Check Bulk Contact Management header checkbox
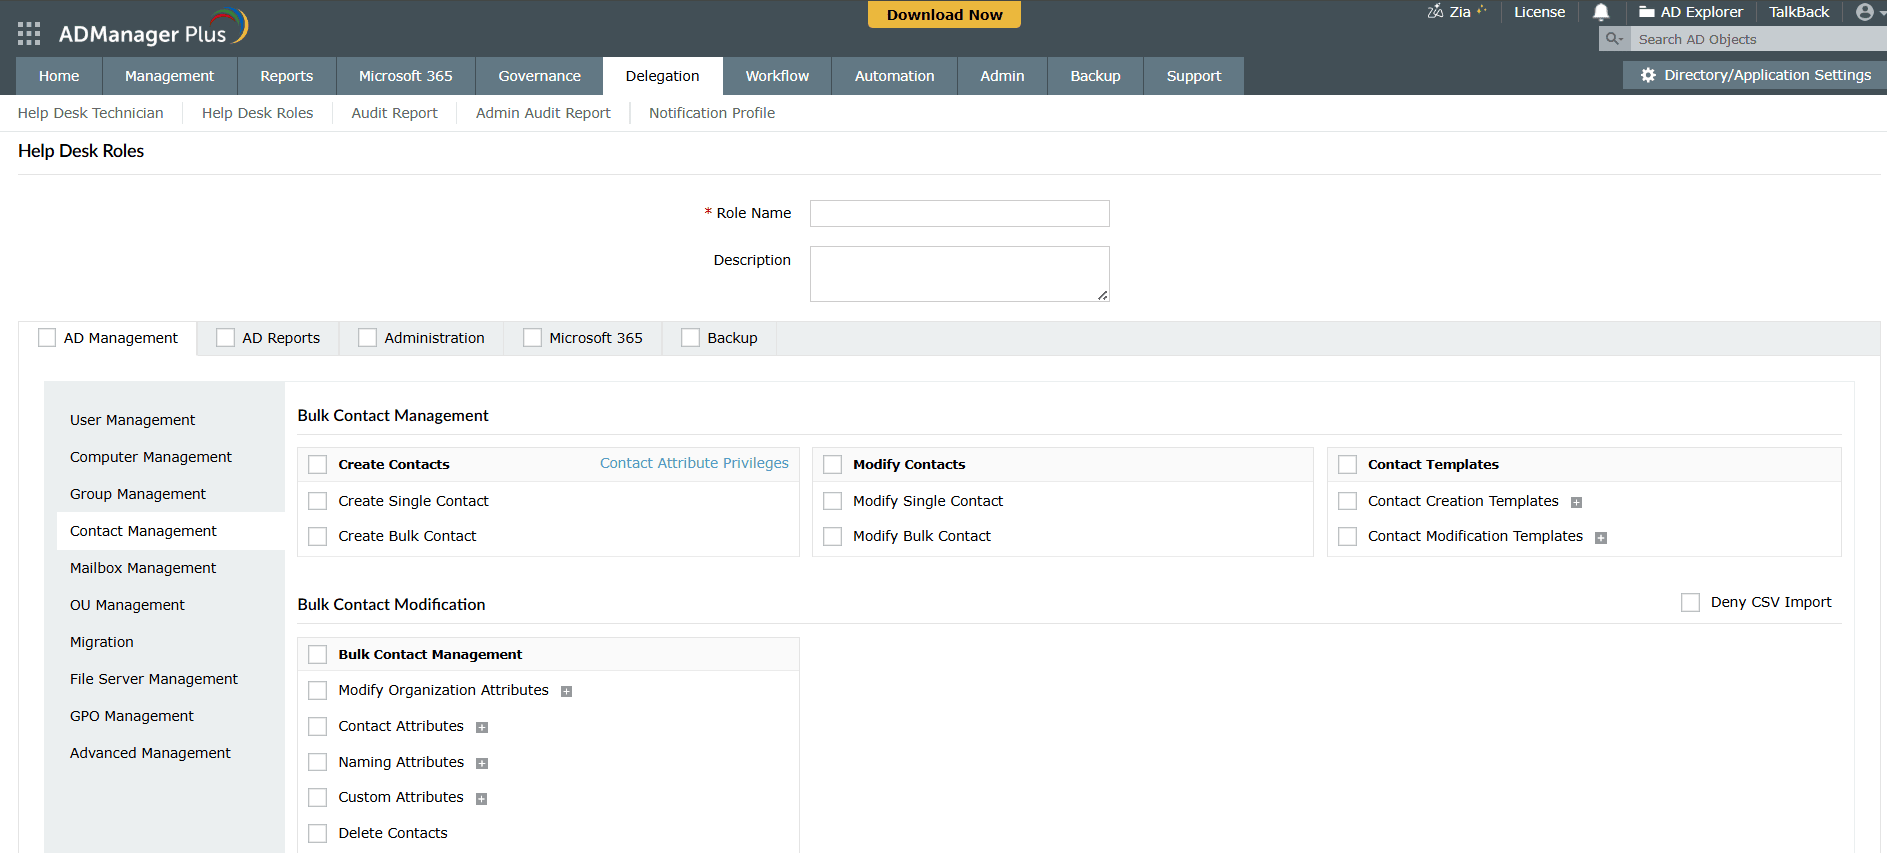Image resolution: width=1887 pixels, height=853 pixels. (318, 655)
